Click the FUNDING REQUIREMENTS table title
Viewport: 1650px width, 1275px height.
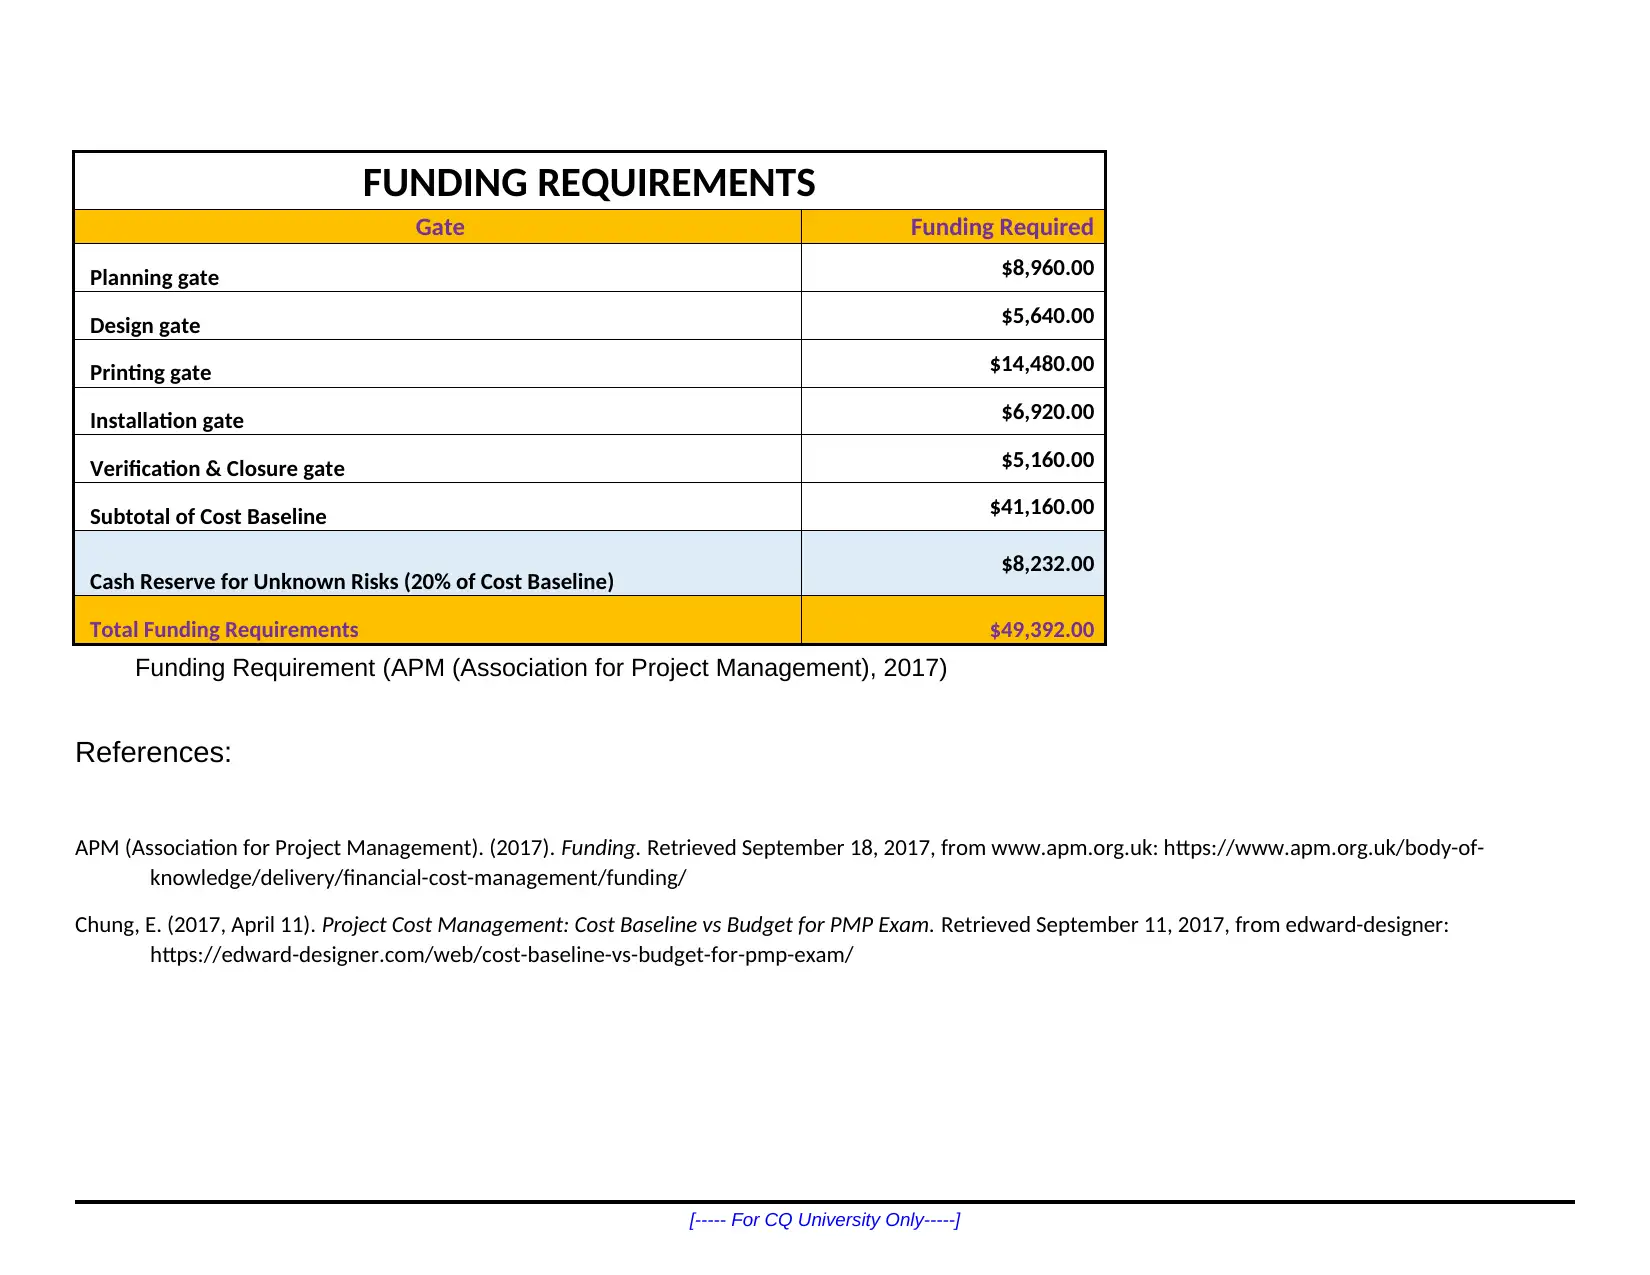589,183
